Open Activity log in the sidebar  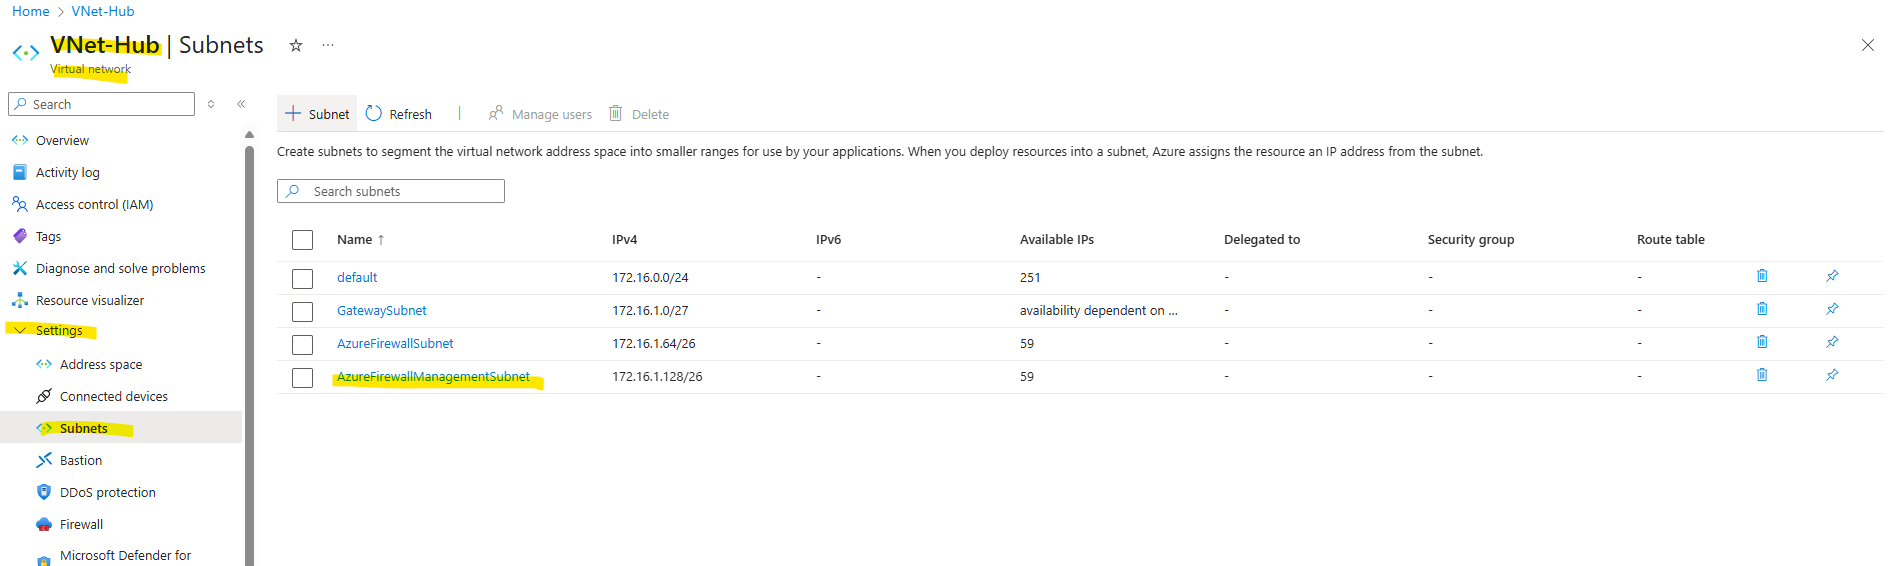pyautogui.click(x=68, y=172)
